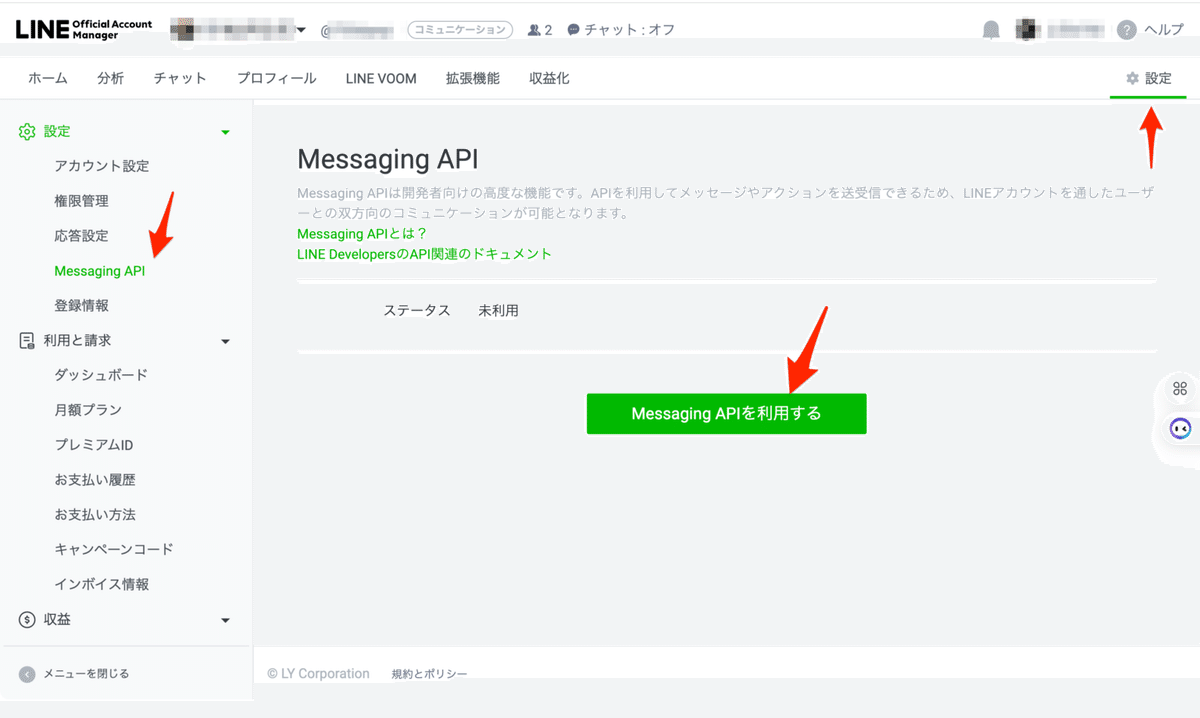The image size is (1200, 718).
Task: Open プレミアムID in the sidebar
Action: coord(94,445)
